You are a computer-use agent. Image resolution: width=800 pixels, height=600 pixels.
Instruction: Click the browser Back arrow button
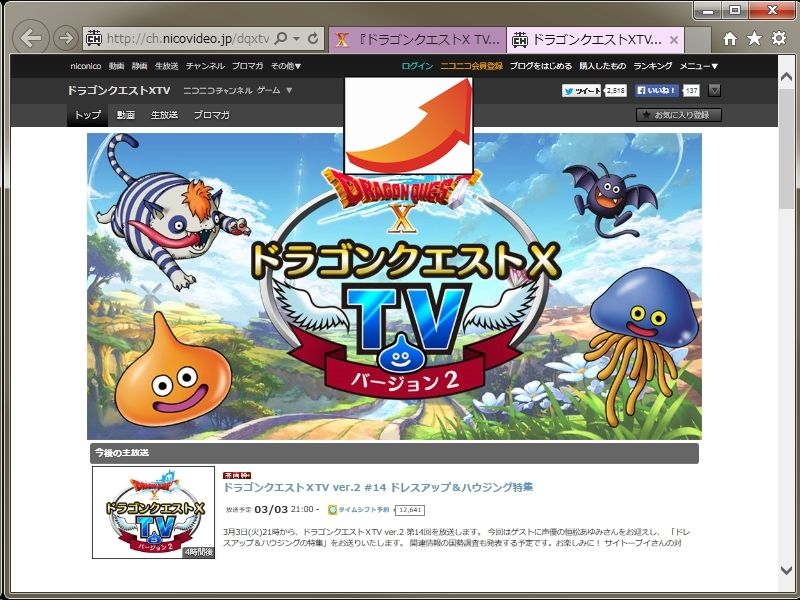point(31,37)
